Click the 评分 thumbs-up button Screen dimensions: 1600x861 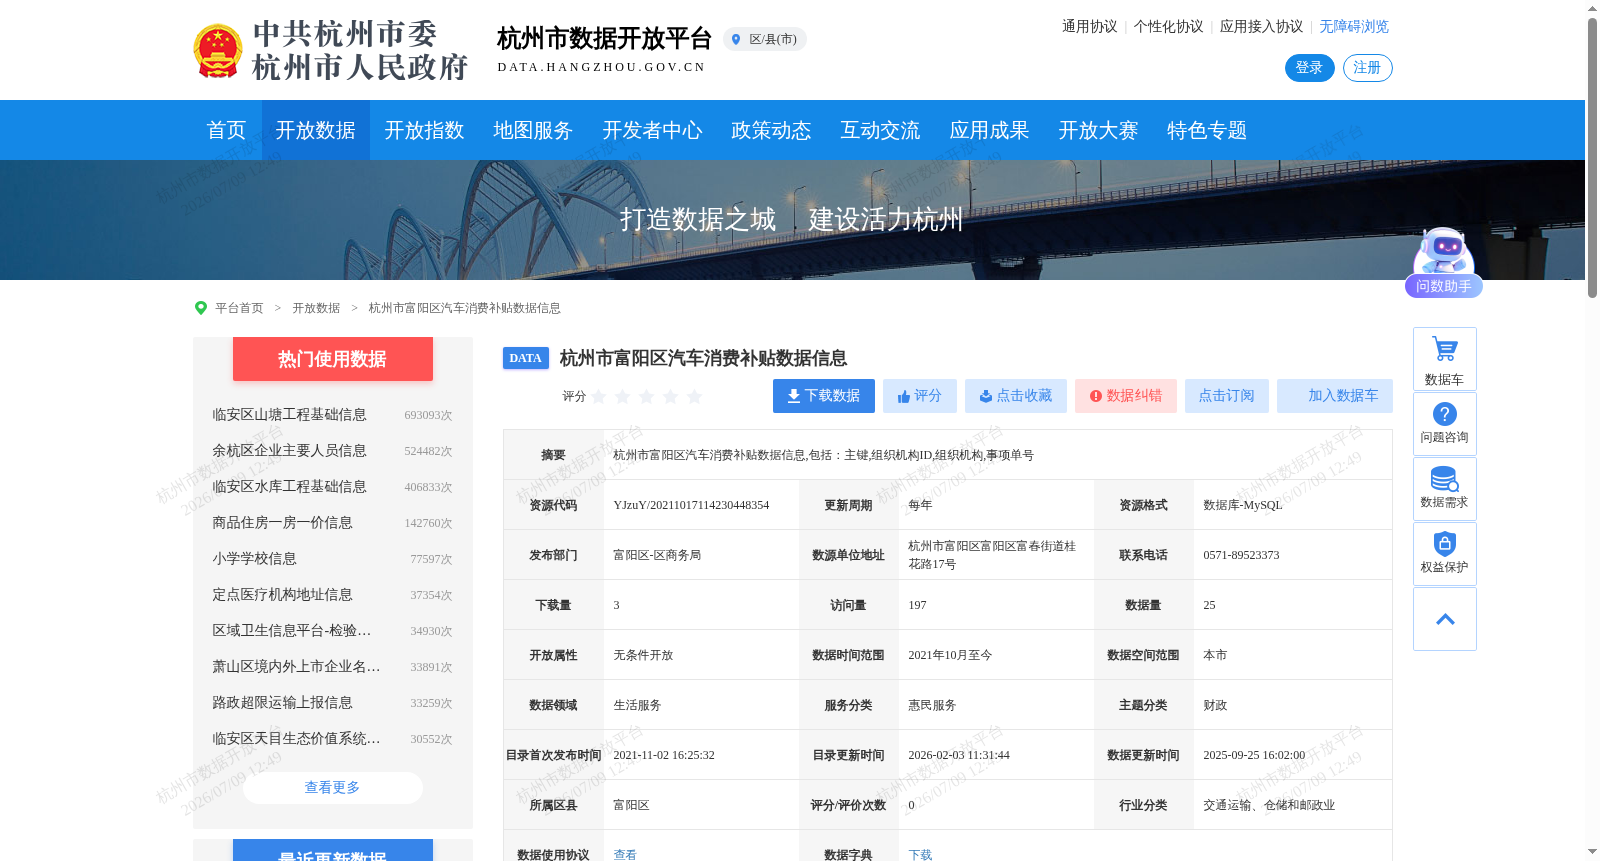pos(920,396)
